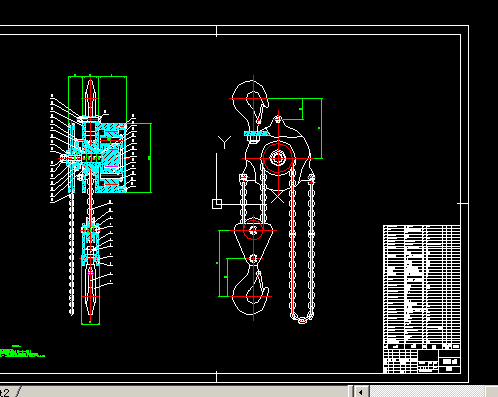Select the red chain wheel circle
Viewport: 498px width, 397px height.
(278, 158)
